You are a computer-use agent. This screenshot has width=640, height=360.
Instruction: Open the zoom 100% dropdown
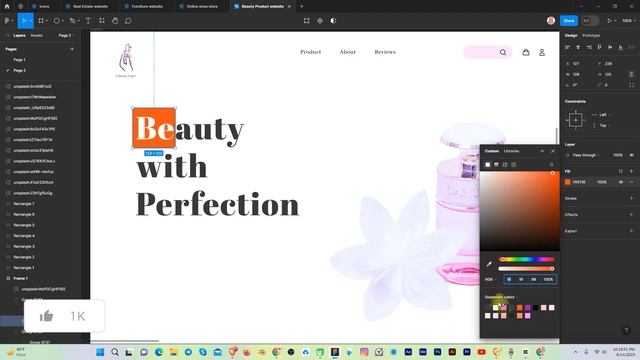point(629,21)
